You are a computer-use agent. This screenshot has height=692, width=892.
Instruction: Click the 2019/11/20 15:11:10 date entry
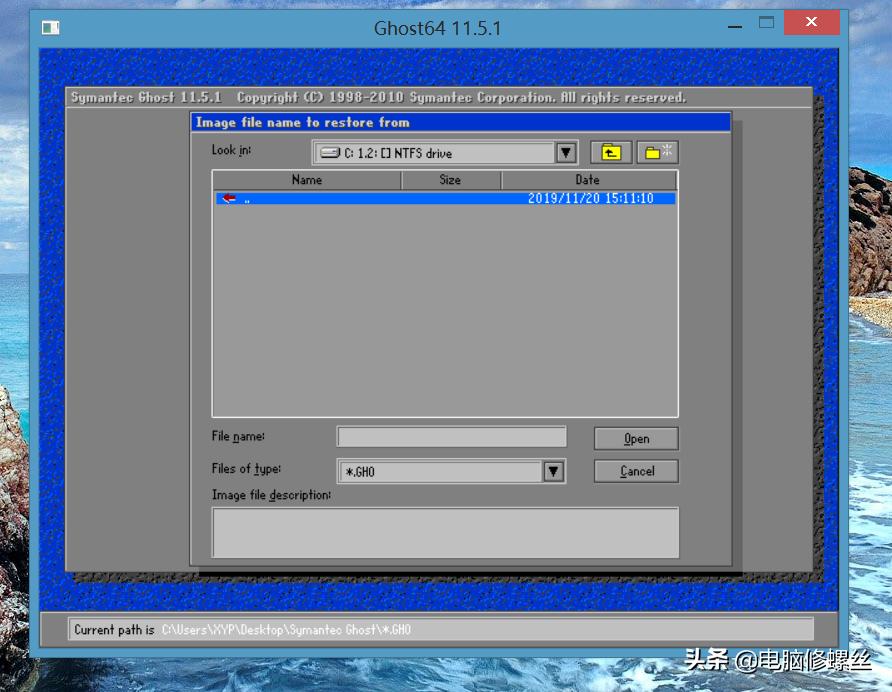tap(590, 198)
